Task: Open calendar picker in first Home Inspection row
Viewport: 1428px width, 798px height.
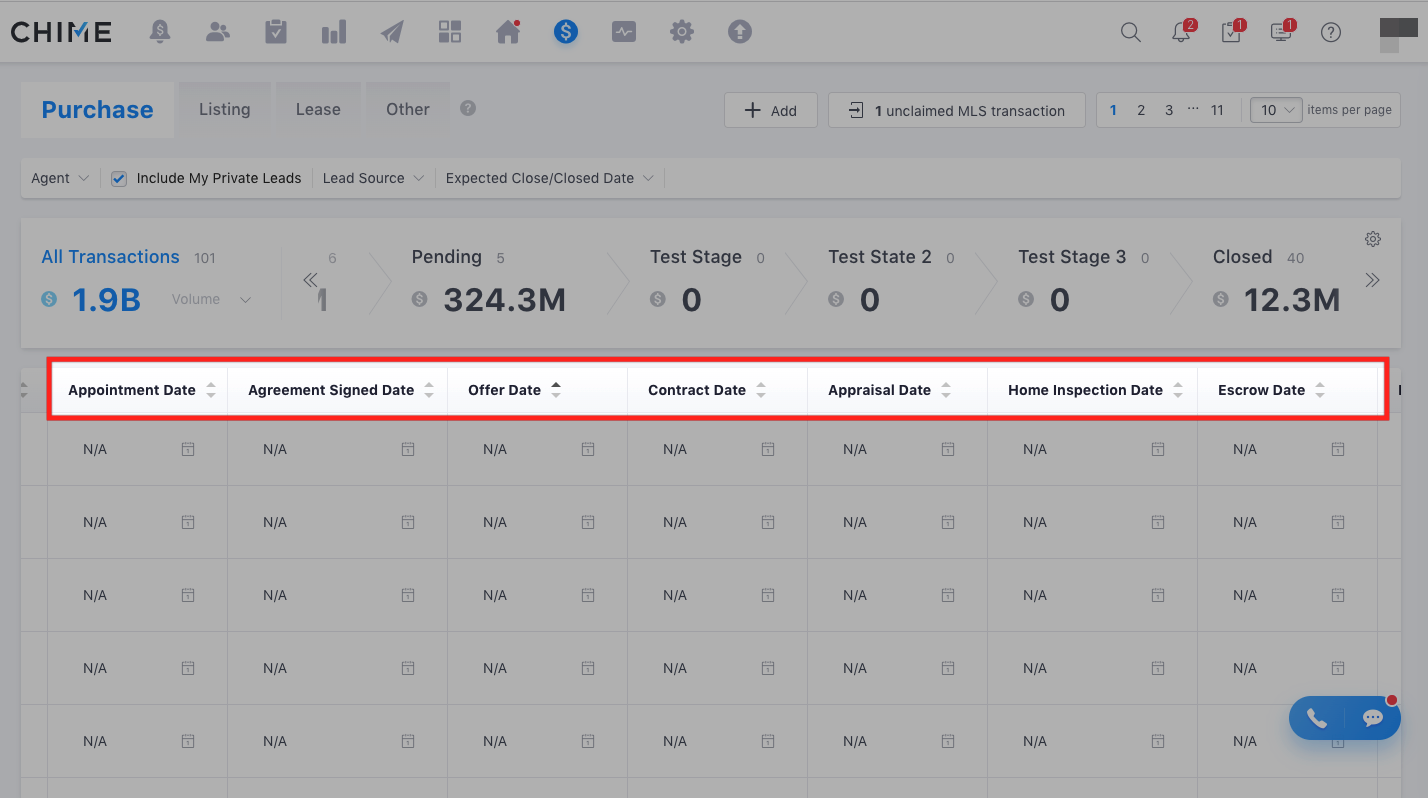Action: pos(1158,450)
